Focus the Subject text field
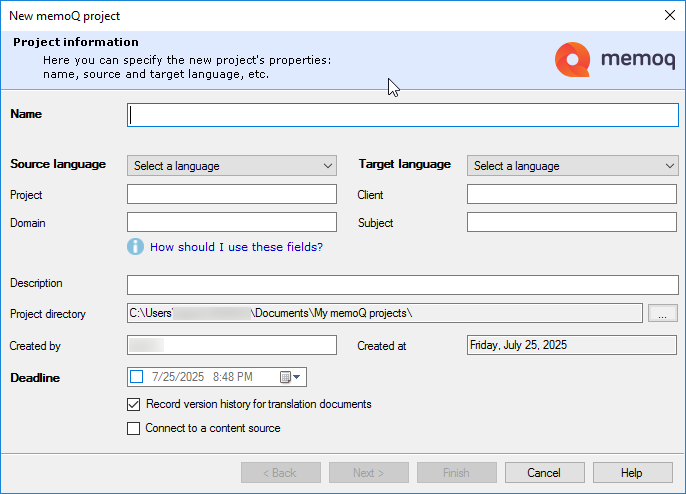Viewport: 686px width, 494px height. coord(572,223)
